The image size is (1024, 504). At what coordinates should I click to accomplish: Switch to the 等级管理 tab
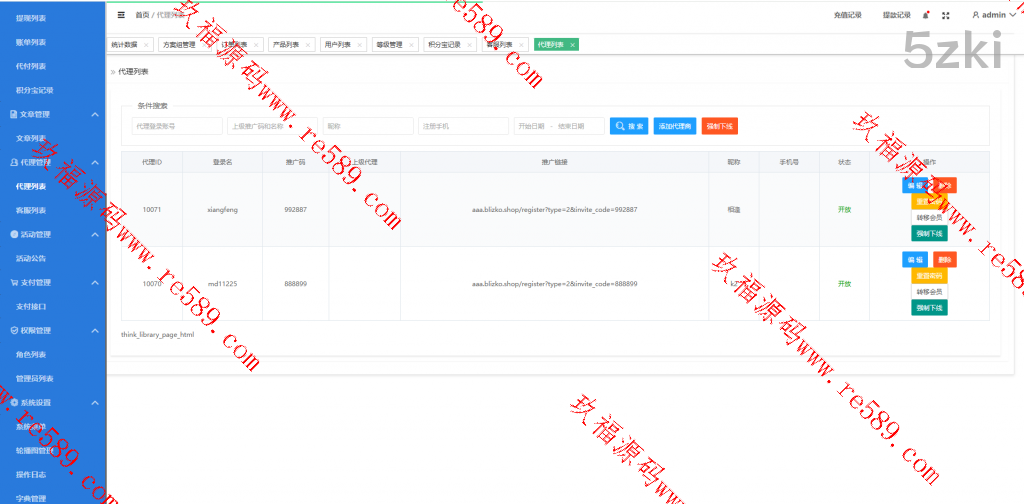coord(388,45)
